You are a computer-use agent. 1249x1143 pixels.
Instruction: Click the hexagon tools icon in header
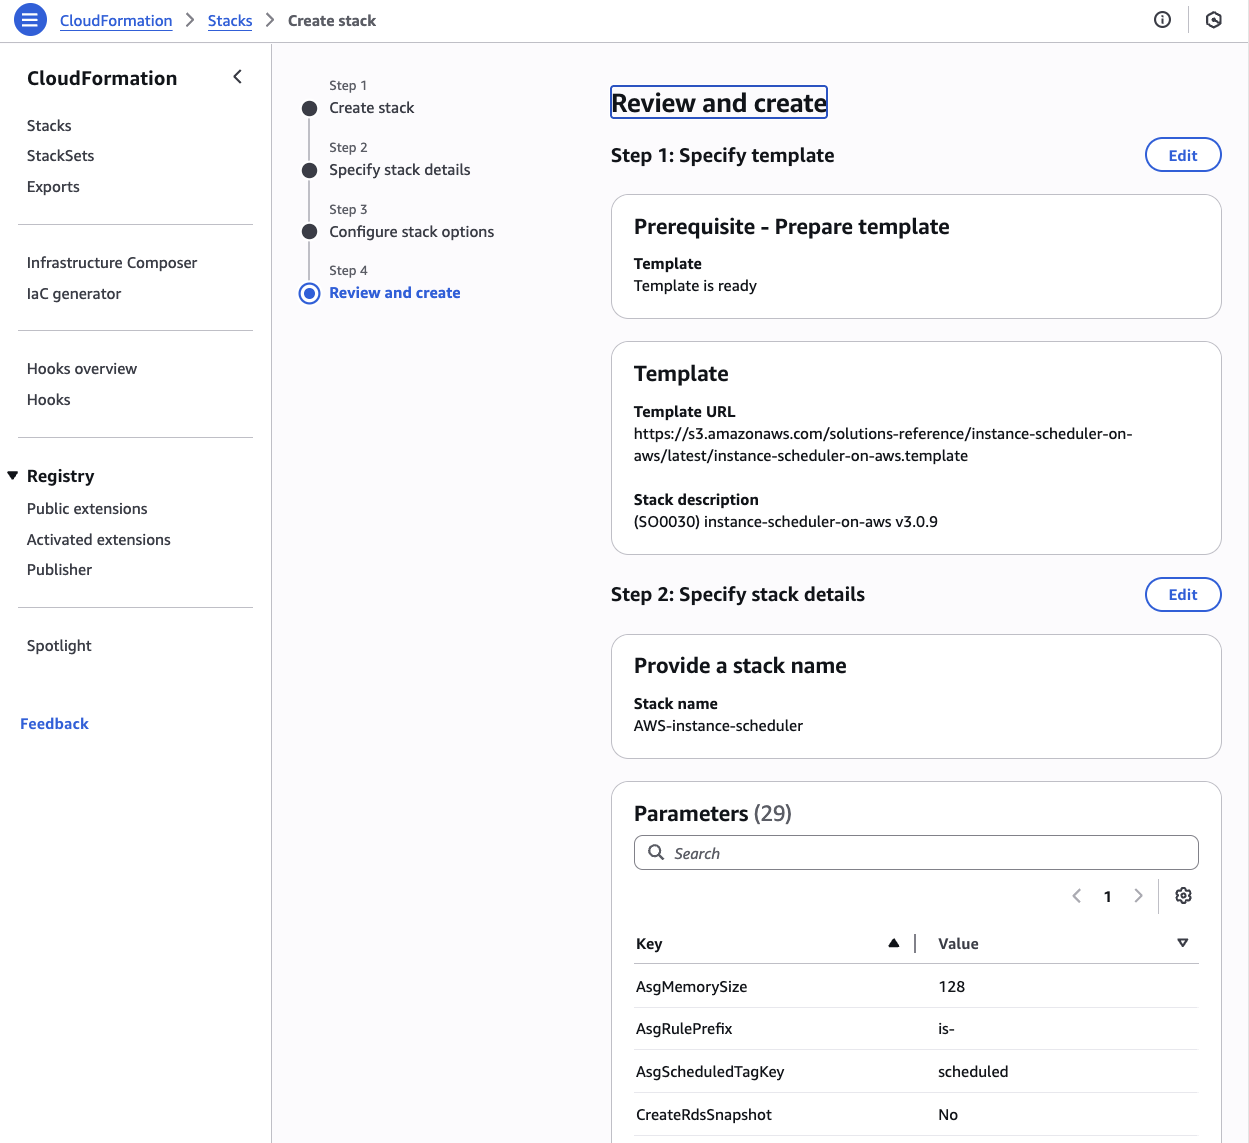1214,20
